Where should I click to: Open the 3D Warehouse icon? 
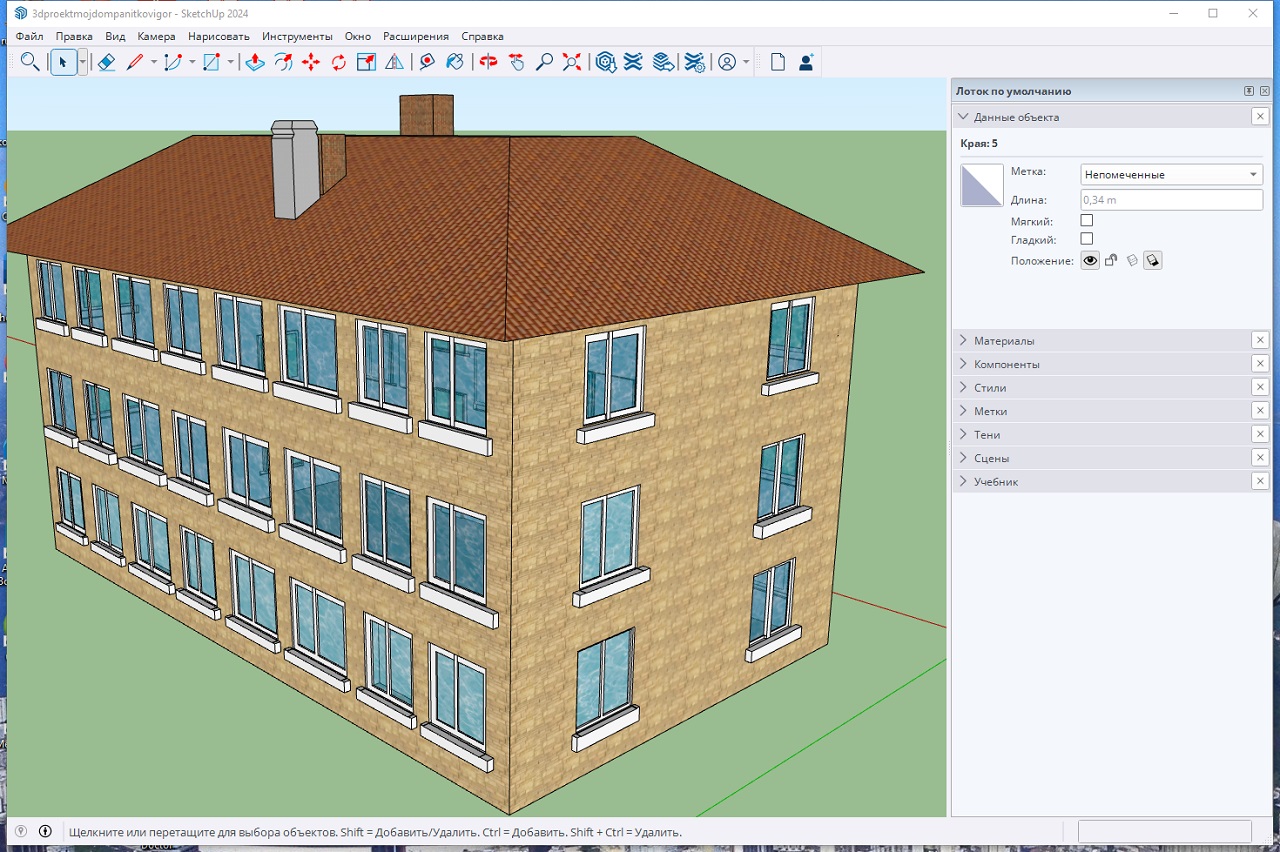[605, 62]
